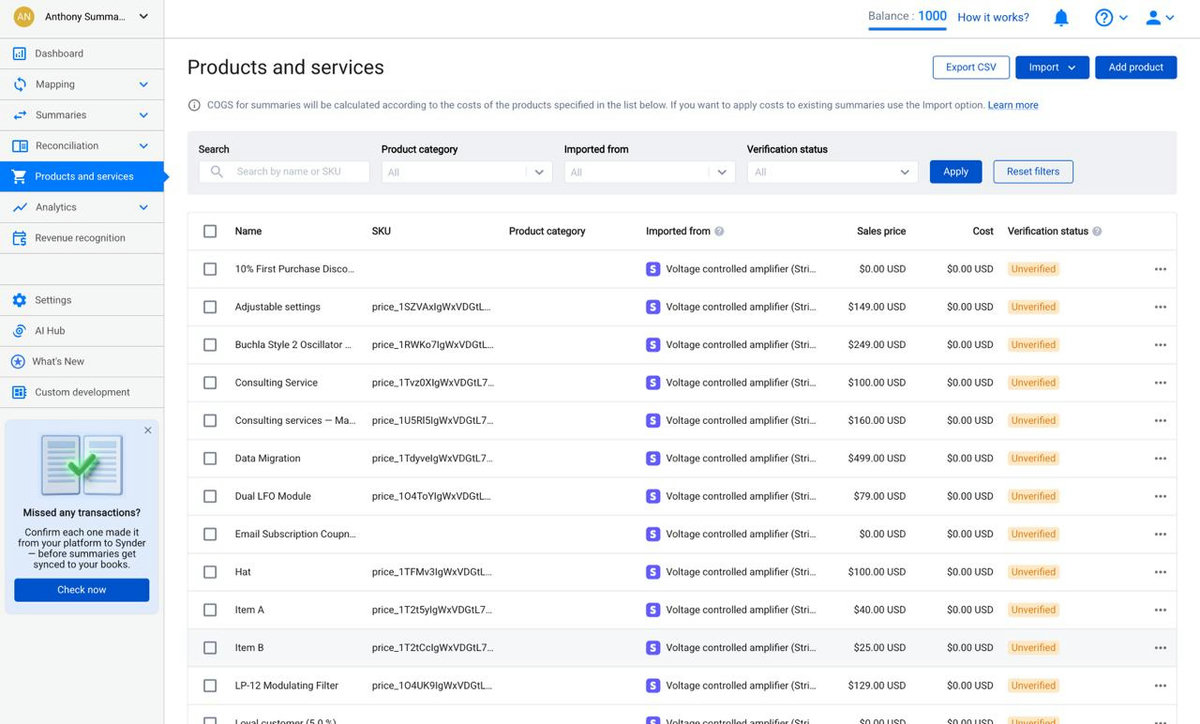The image size is (1200, 724).
Task: Click the AN account avatar
Action: [23, 17]
